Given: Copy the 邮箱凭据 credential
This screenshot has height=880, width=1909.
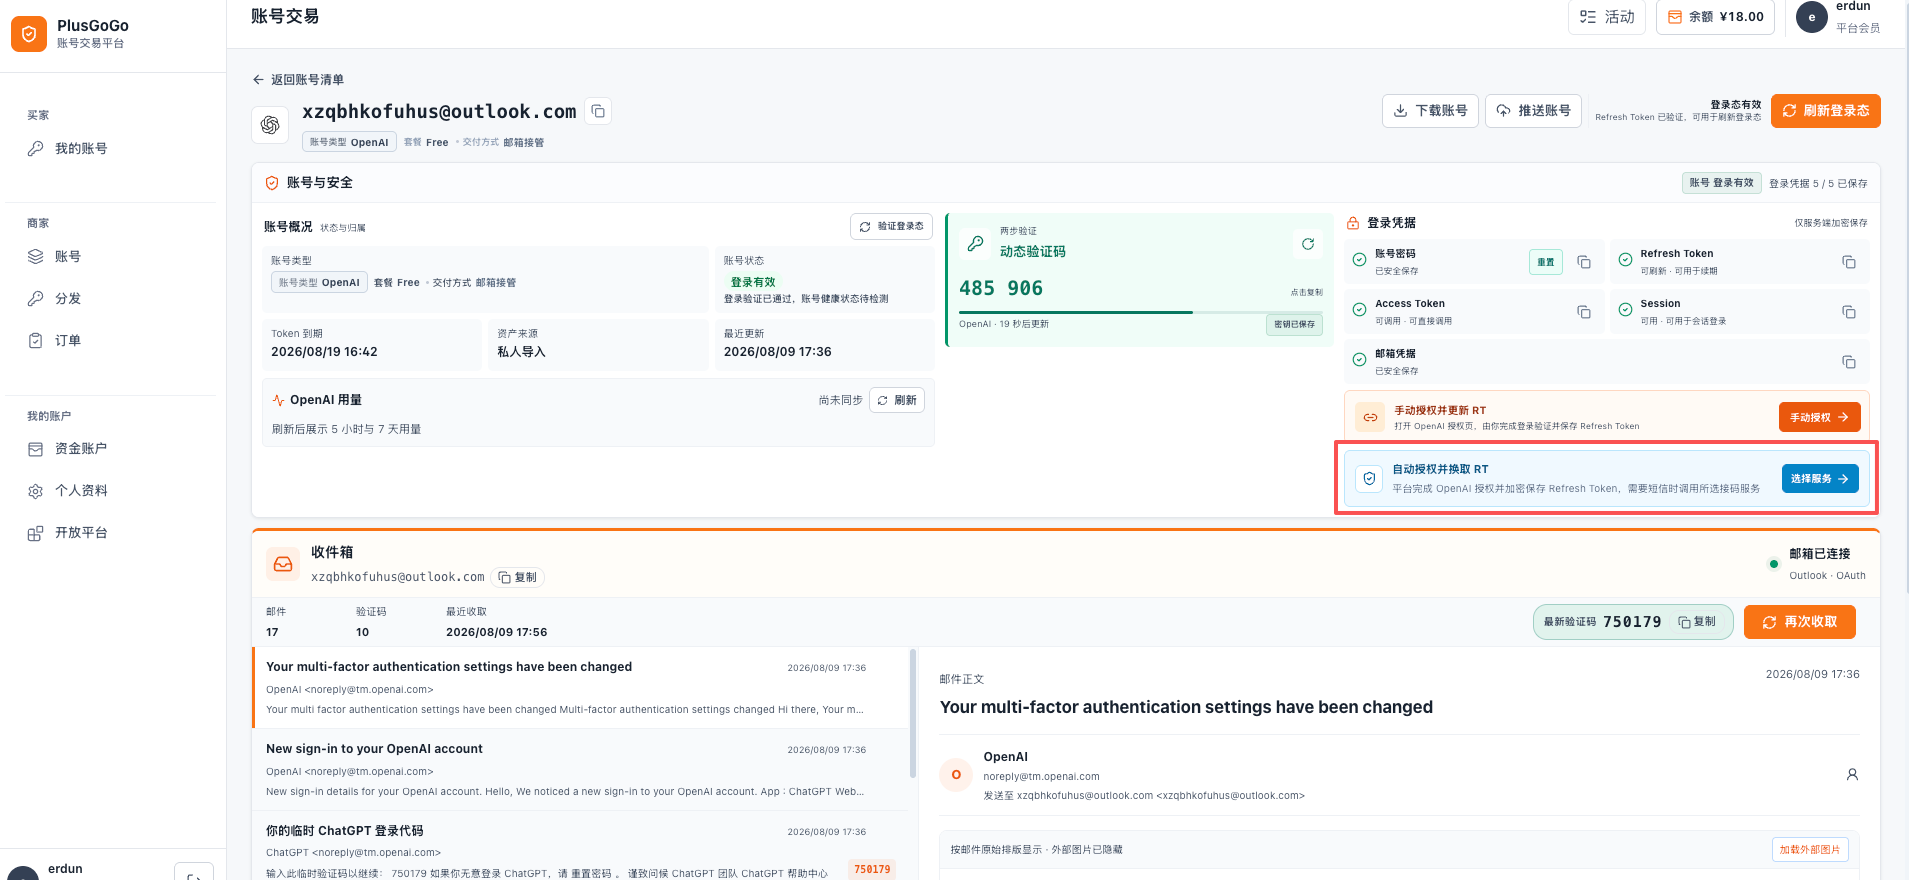Looking at the screenshot, I should (1849, 362).
